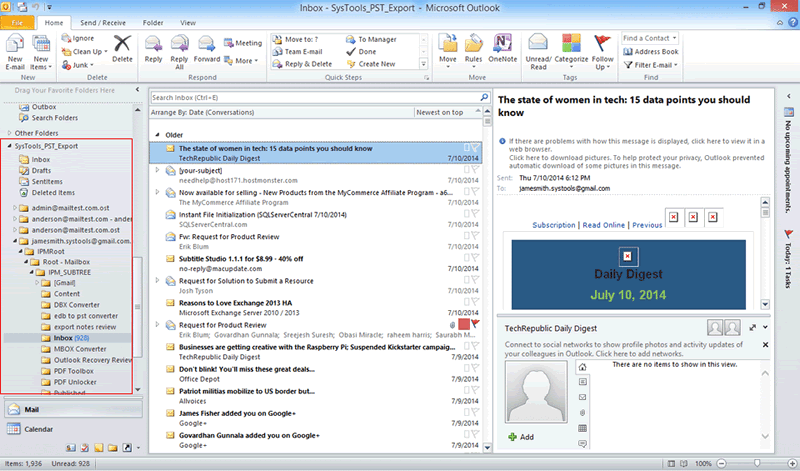Open the Move folder tool
The image size is (800, 471).
coord(448,52)
